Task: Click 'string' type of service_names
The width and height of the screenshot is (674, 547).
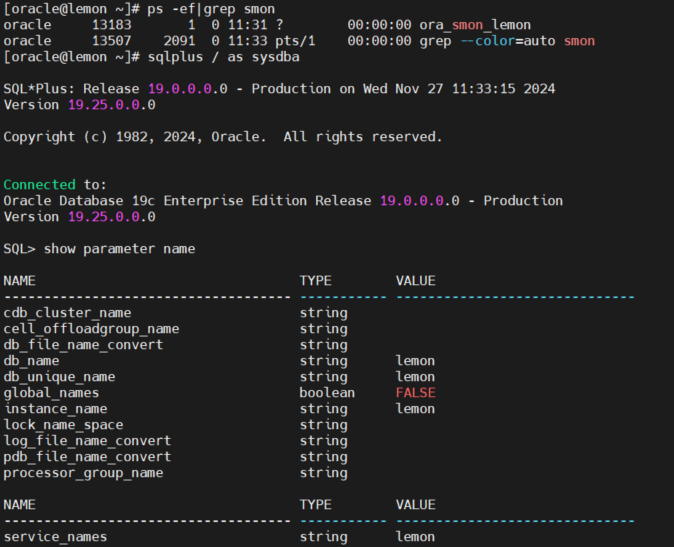Action: point(324,537)
